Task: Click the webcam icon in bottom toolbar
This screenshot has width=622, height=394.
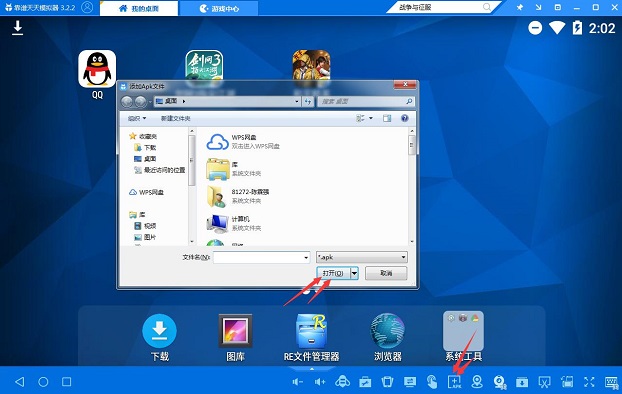Action: pos(499,382)
